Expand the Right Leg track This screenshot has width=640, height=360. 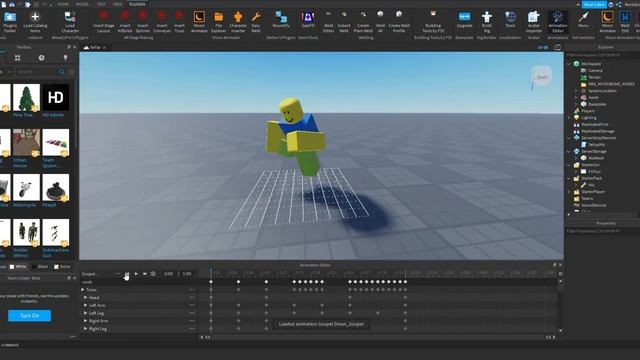coord(85,329)
